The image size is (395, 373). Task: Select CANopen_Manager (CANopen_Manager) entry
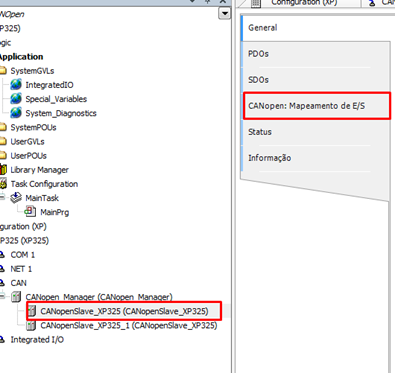click(x=99, y=297)
